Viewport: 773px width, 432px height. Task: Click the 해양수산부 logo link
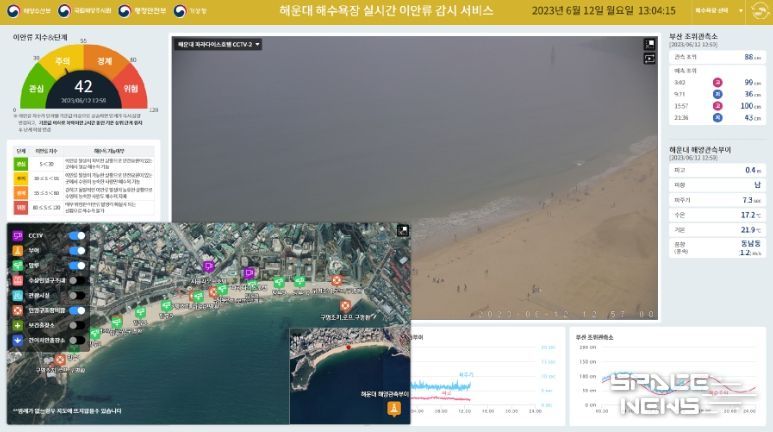click(32, 11)
